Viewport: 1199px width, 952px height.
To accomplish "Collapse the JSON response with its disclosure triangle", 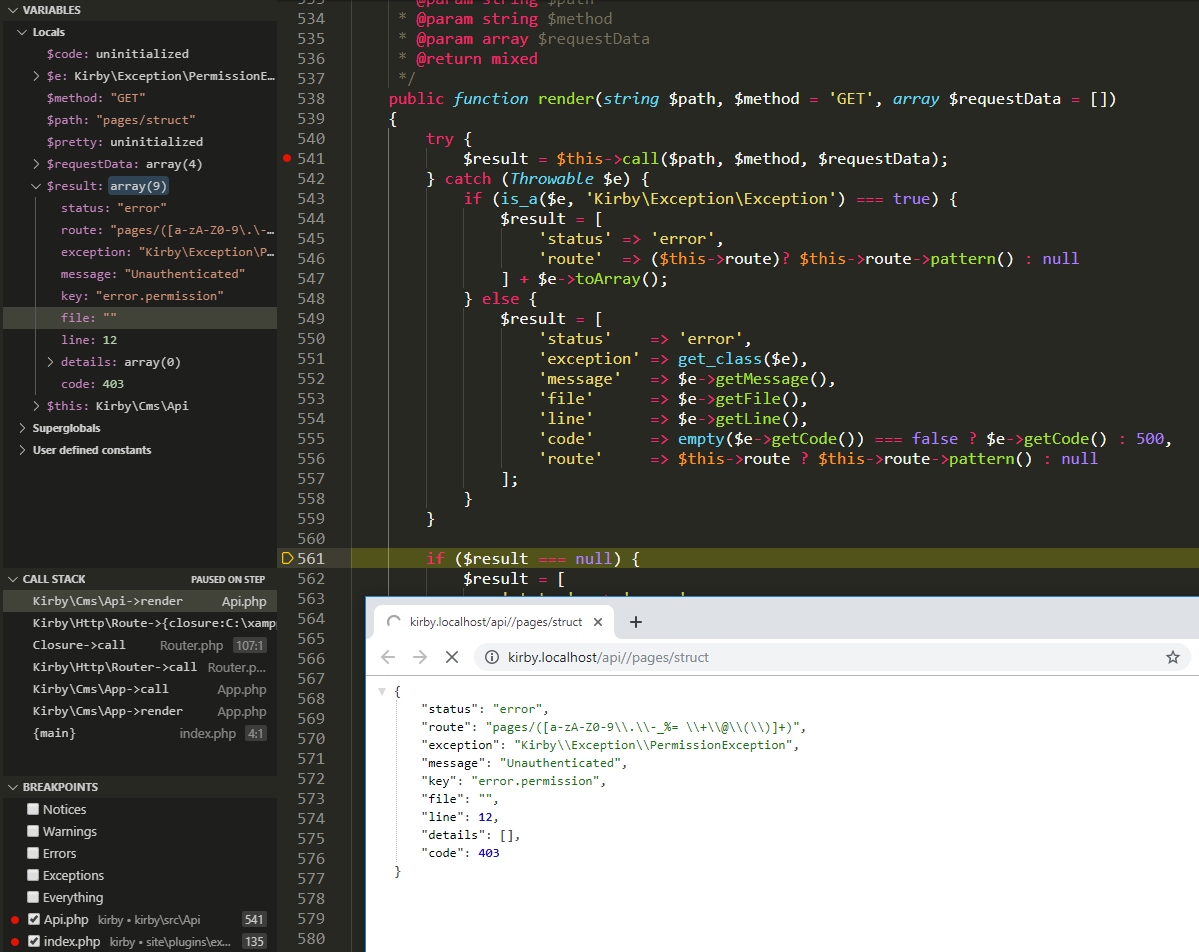I will (x=381, y=690).
